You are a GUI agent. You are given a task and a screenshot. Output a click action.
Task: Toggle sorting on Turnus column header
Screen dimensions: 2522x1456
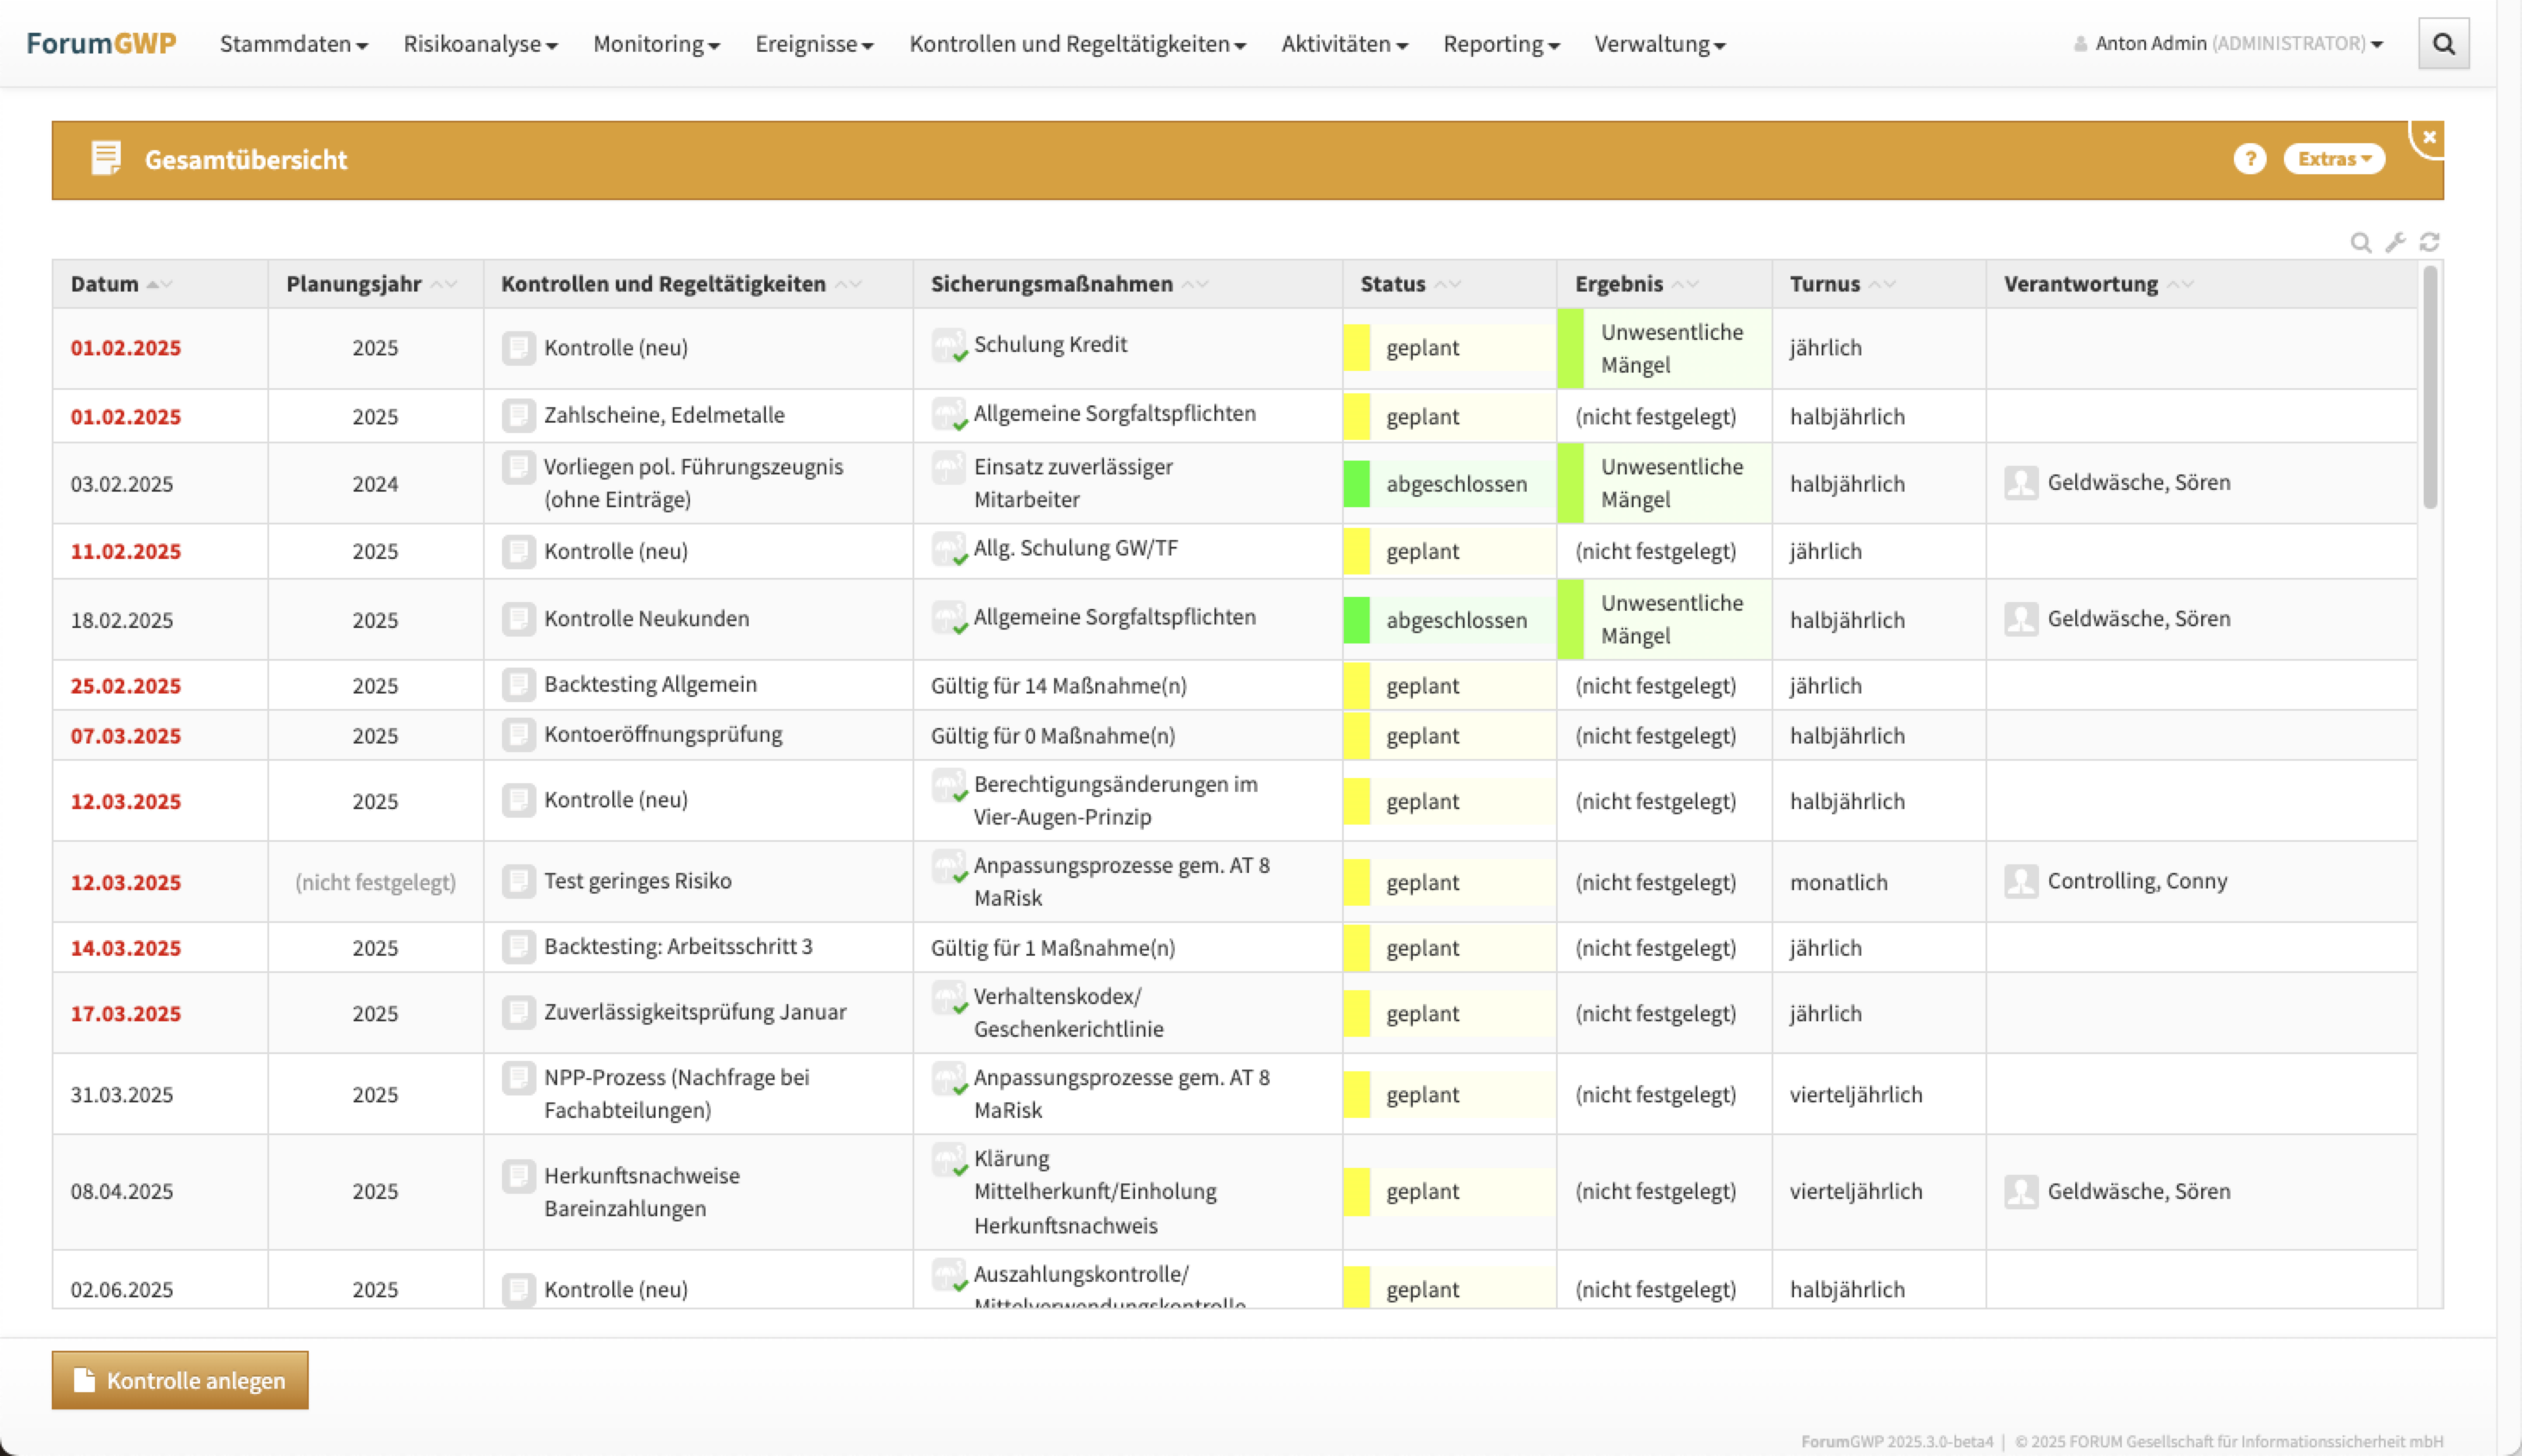tap(1824, 284)
